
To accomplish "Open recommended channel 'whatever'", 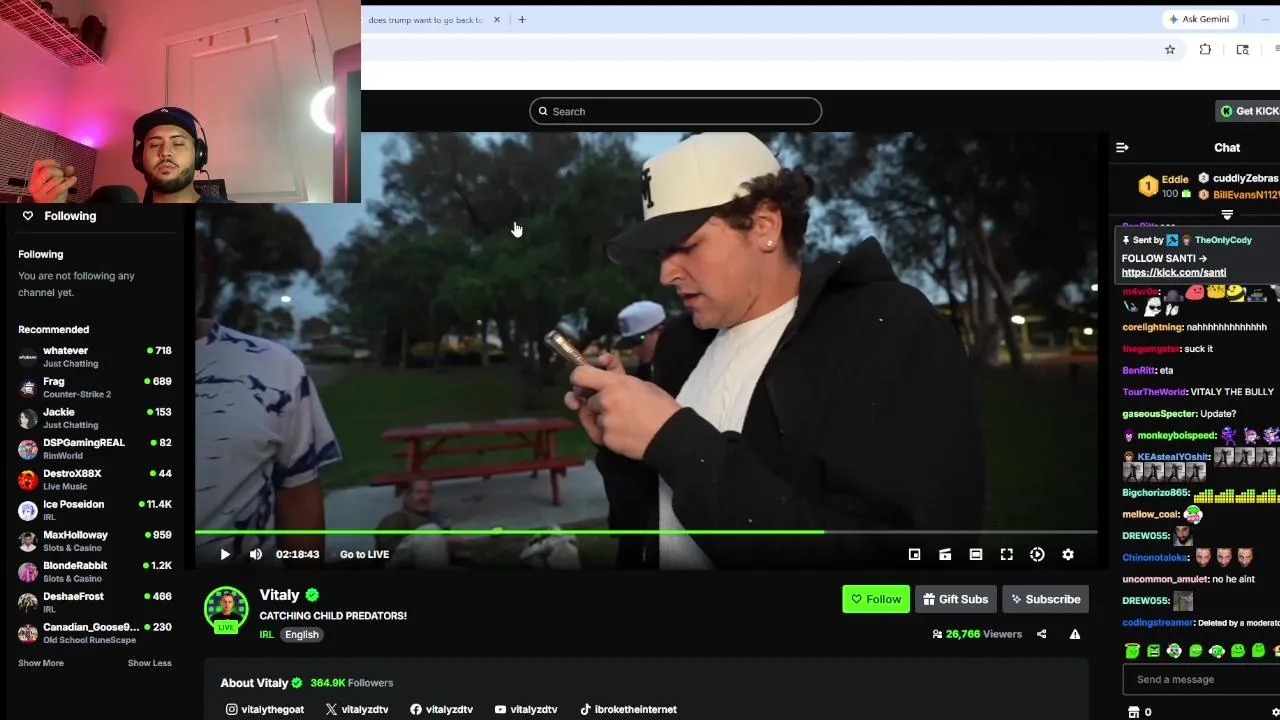I will coord(95,357).
